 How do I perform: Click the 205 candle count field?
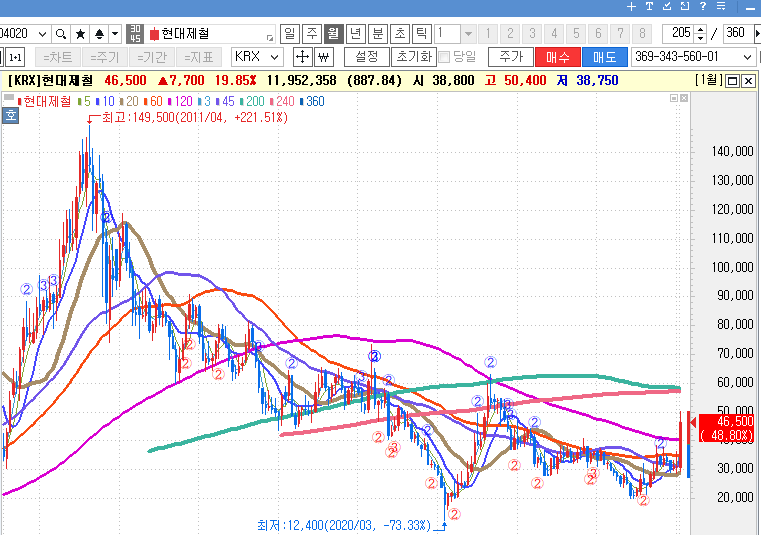click(679, 33)
